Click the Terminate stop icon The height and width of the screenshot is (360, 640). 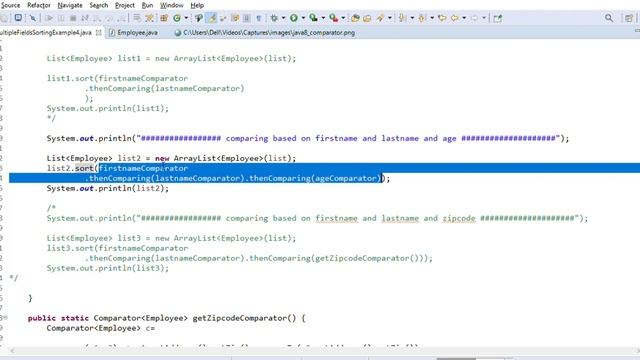click(73, 18)
